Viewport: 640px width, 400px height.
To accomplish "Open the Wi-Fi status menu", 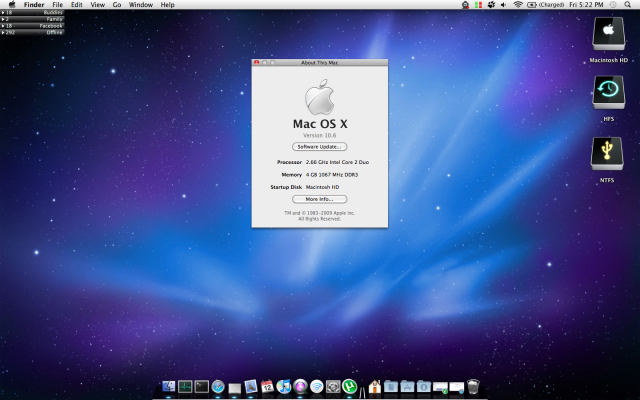I will [x=518, y=4].
